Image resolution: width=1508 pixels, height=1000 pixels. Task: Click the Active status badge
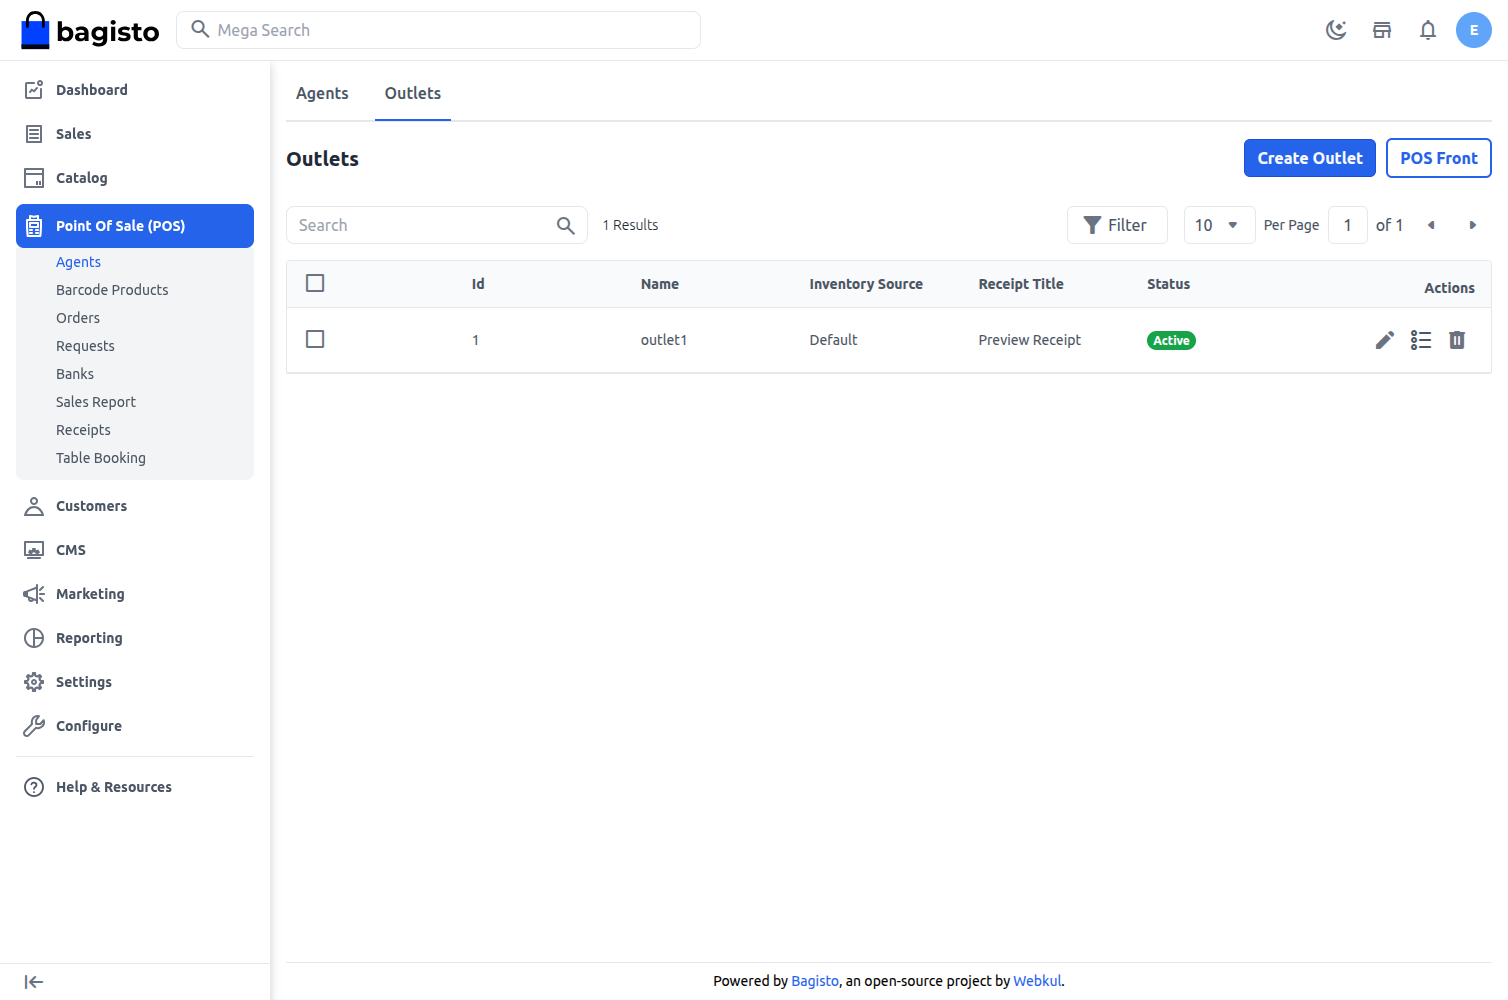tap(1171, 341)
